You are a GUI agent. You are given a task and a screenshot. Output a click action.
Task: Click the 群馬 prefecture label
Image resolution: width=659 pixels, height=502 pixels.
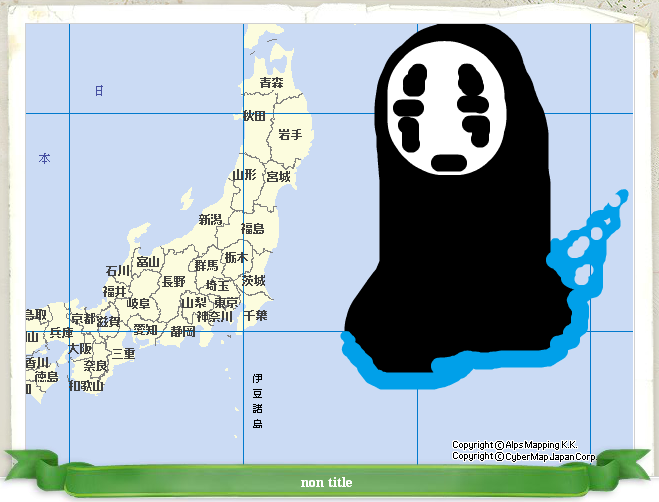tap(206, 266)
